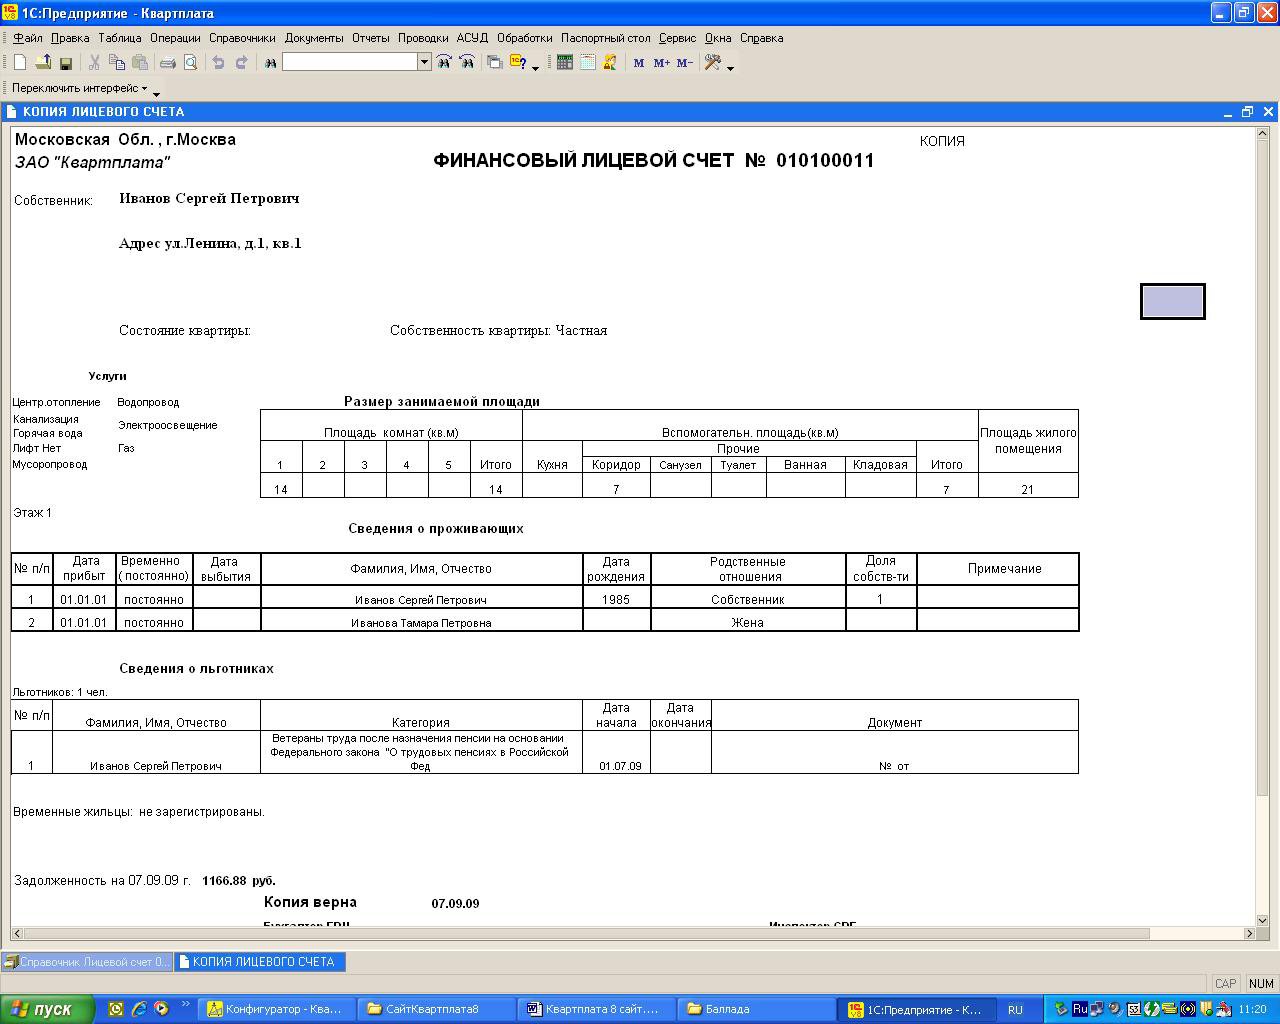
Task: Open Print preview from toolbar
Action: [x=190, y=63]
